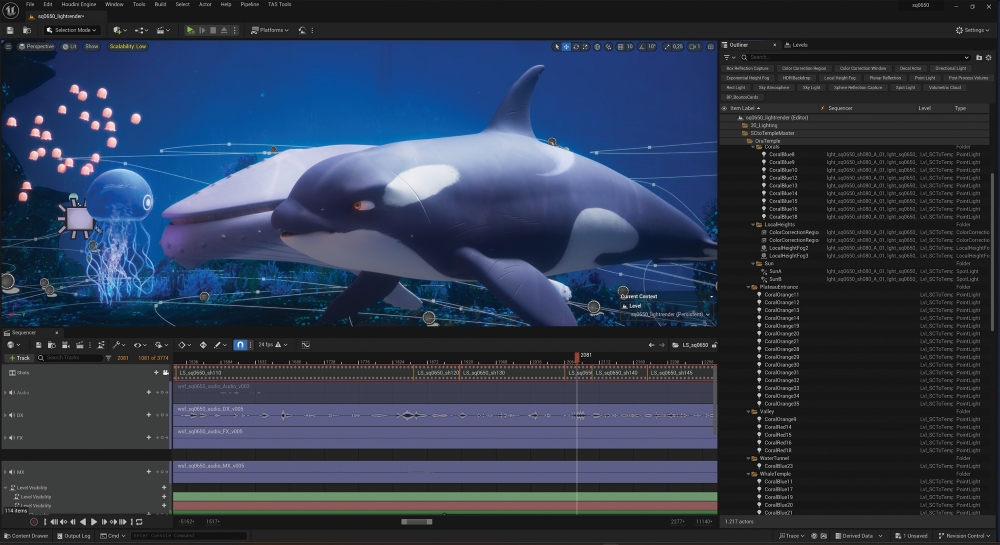Click the Sequencer playhead marker at 2081
This screenshot has height=545, width=1000.
[577, 356]
